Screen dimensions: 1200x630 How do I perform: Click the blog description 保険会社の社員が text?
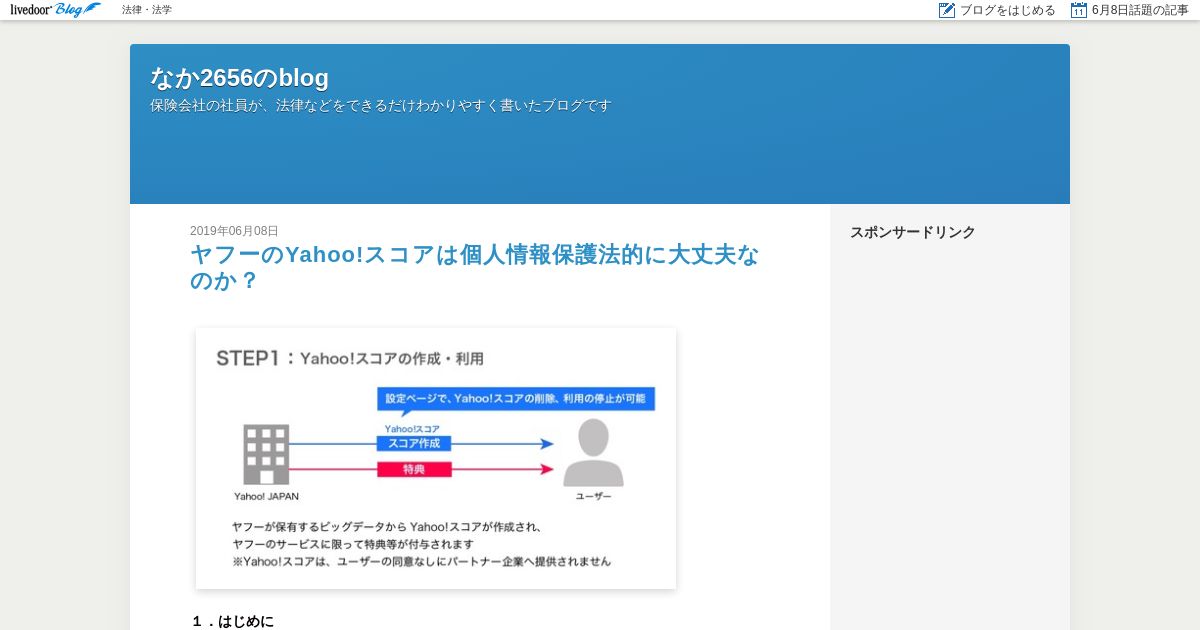tap(380, 106)
